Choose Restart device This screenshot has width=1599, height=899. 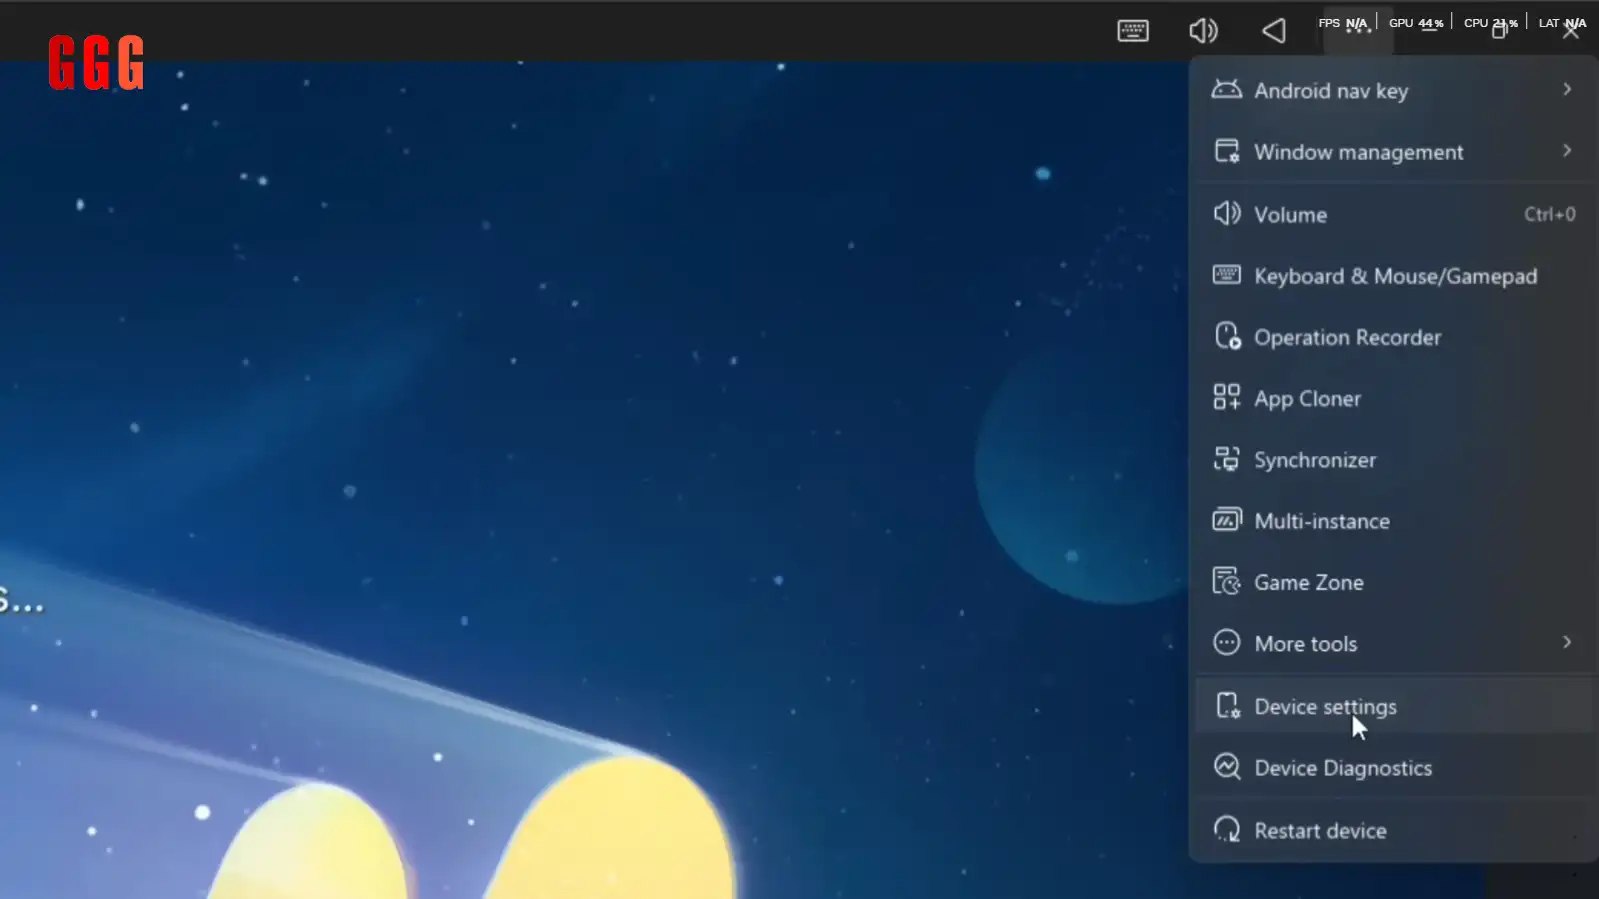[1394, 830]
